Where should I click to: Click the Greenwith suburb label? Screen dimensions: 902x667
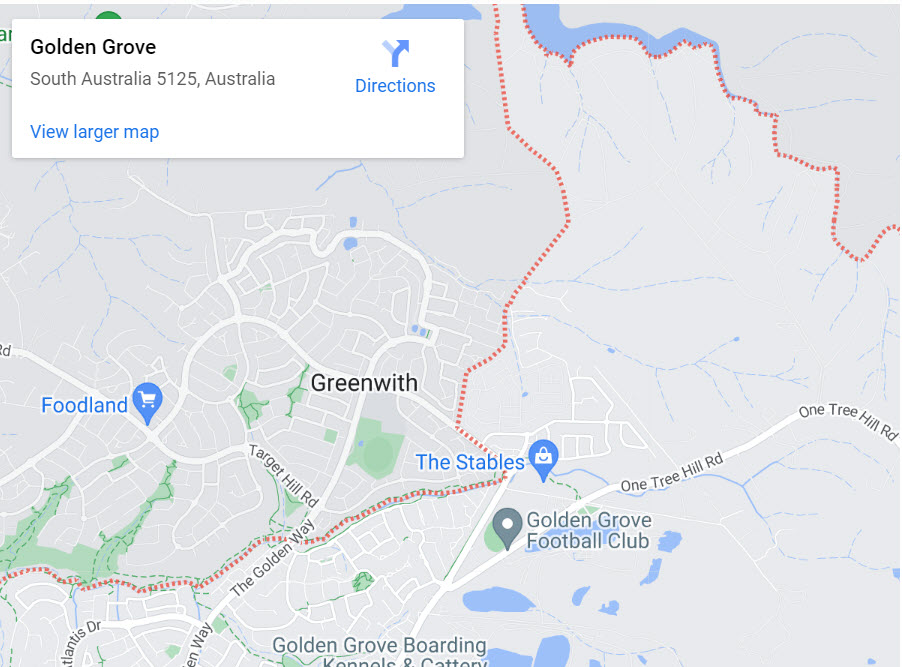click(364, 383)
